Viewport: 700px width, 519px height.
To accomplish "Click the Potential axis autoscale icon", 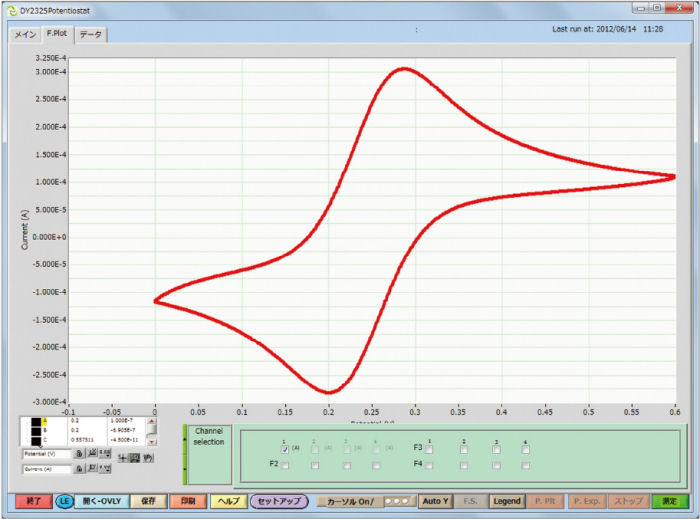I will (92, 453).
